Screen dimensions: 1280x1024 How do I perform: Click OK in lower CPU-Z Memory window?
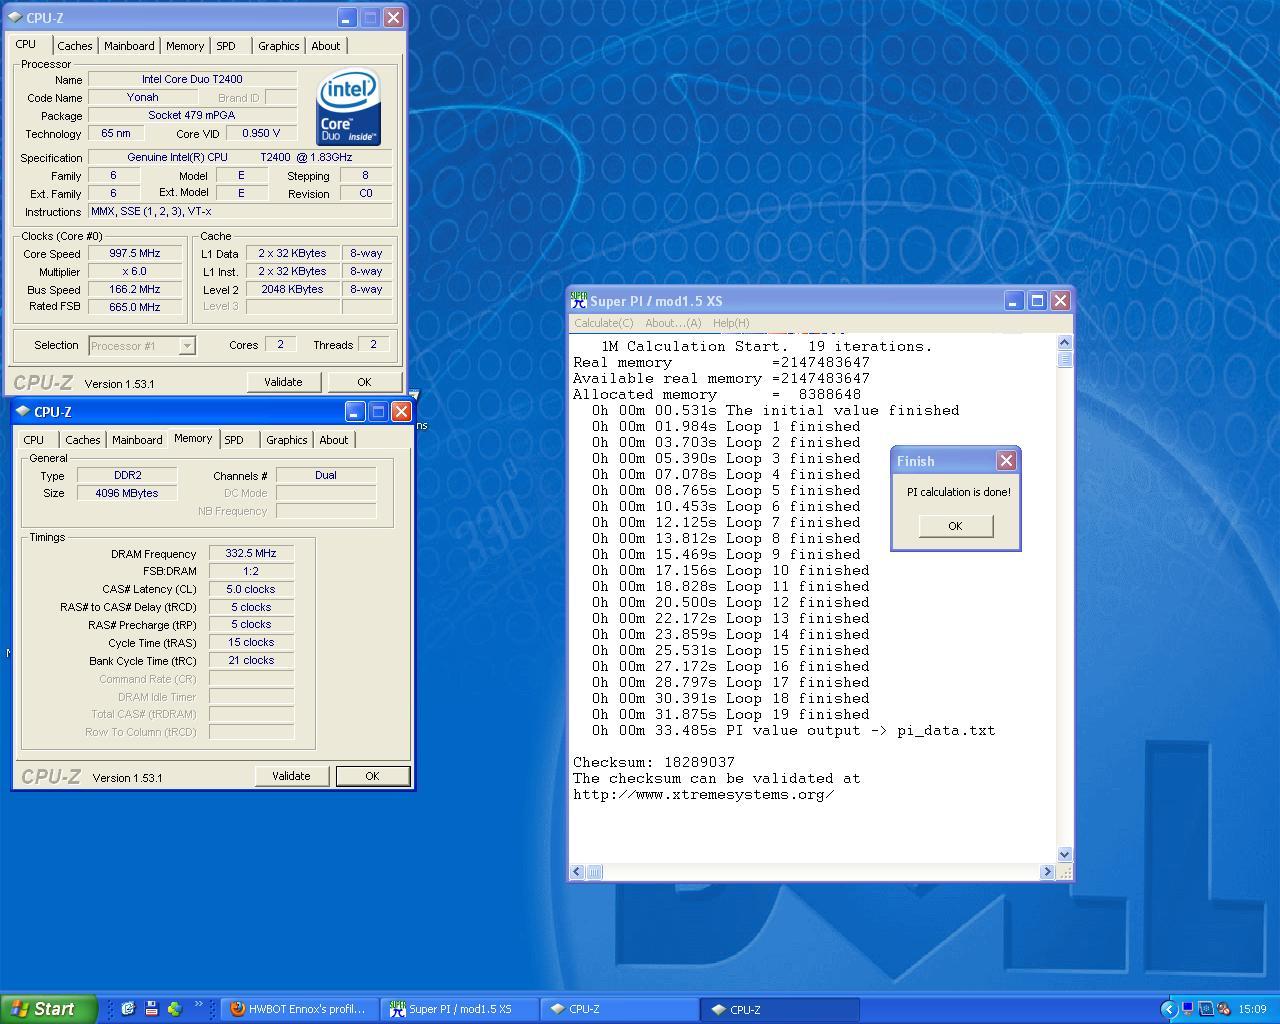coord(372,776)
